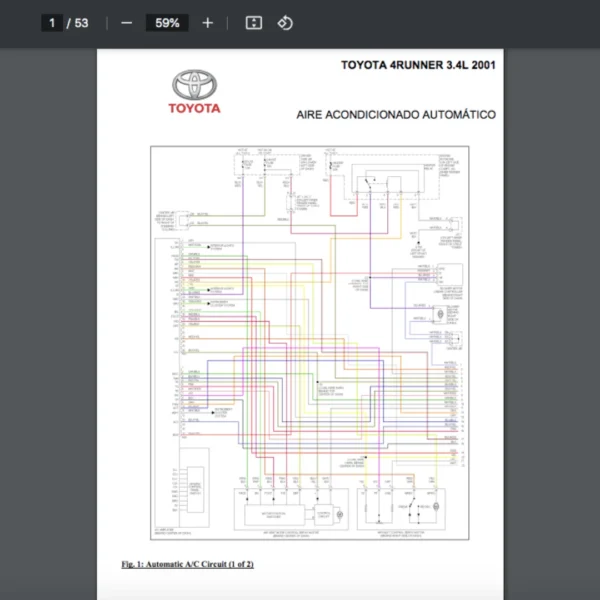Click the TOYOTA 4RUNNER 3.4L 2001 heading

pyautogui.click(x=418, y=65)
